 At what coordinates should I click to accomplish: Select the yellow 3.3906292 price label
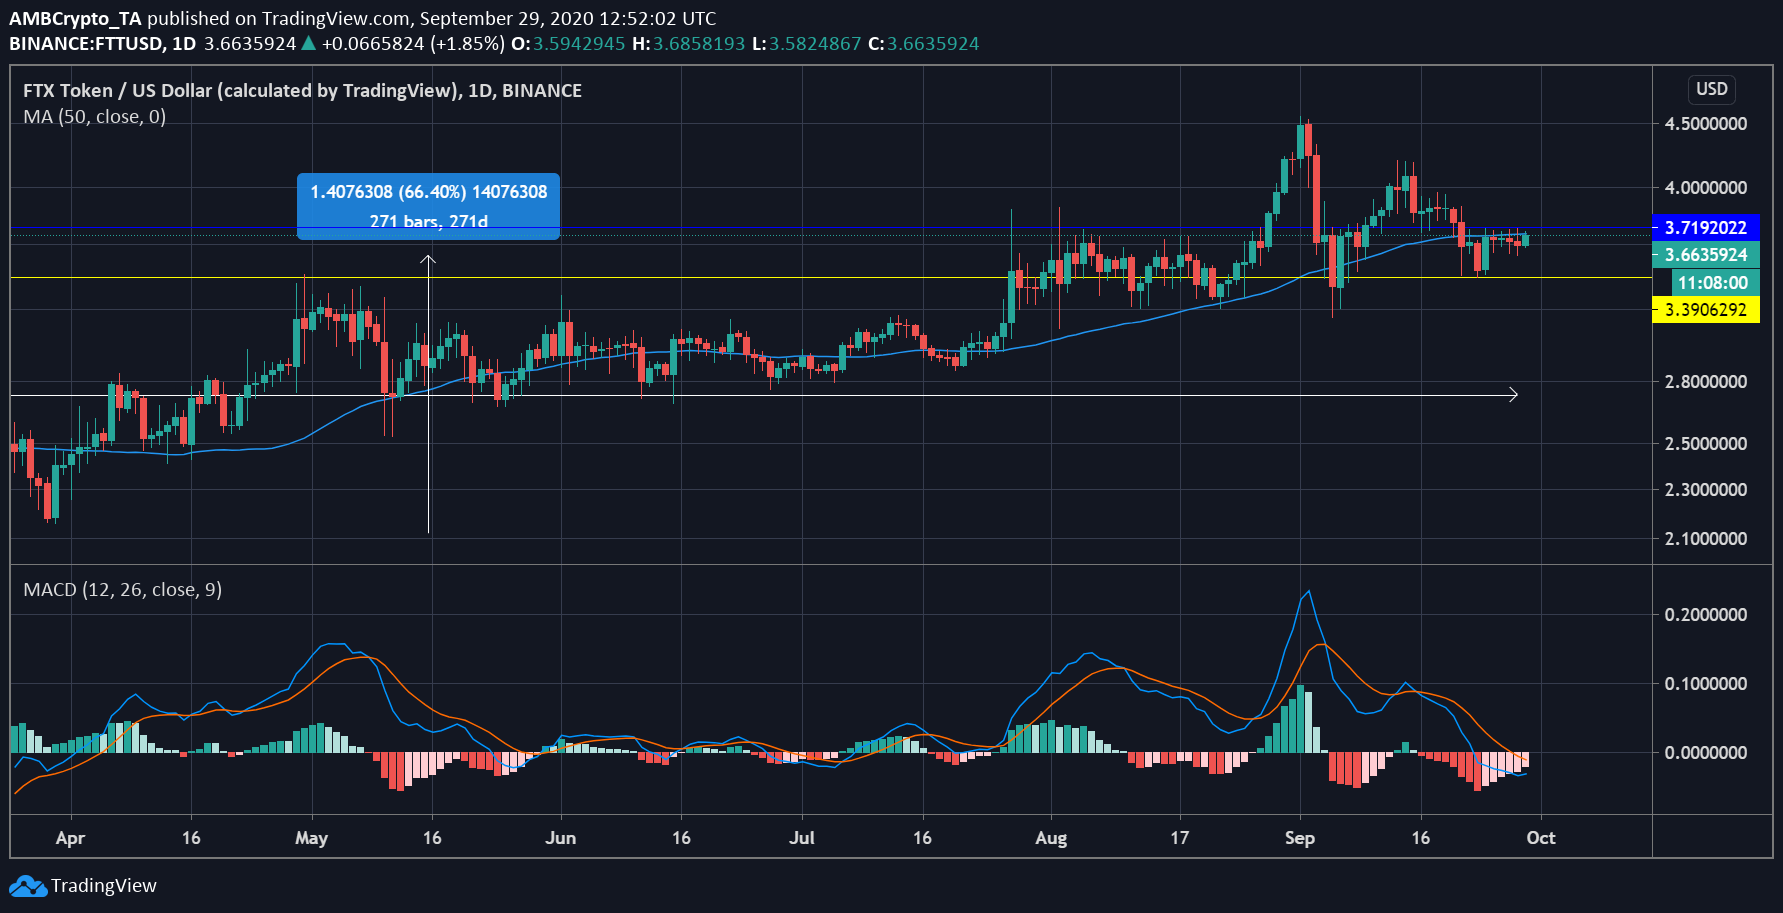click(x=1705, y=310)
